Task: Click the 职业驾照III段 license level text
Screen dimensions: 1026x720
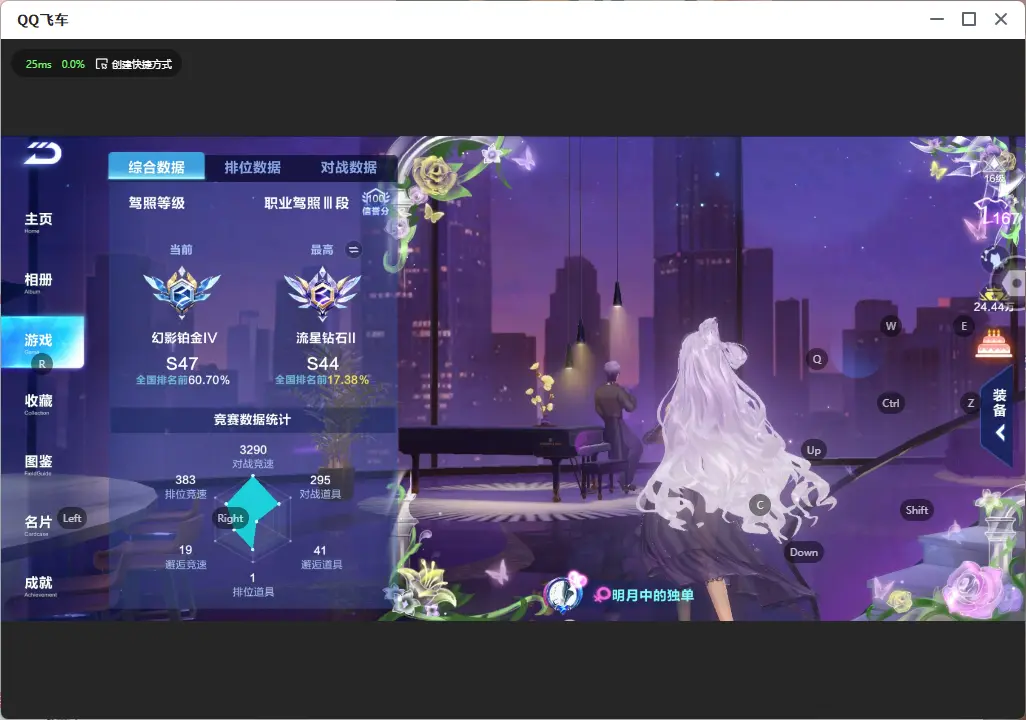Action: [306, 203]
